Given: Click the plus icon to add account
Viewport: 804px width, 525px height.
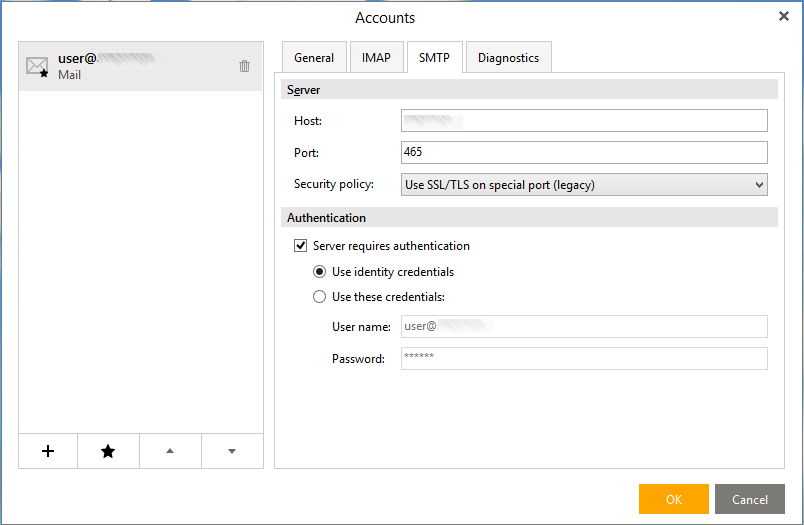Looking at the screenshot, I should point(48,451).
